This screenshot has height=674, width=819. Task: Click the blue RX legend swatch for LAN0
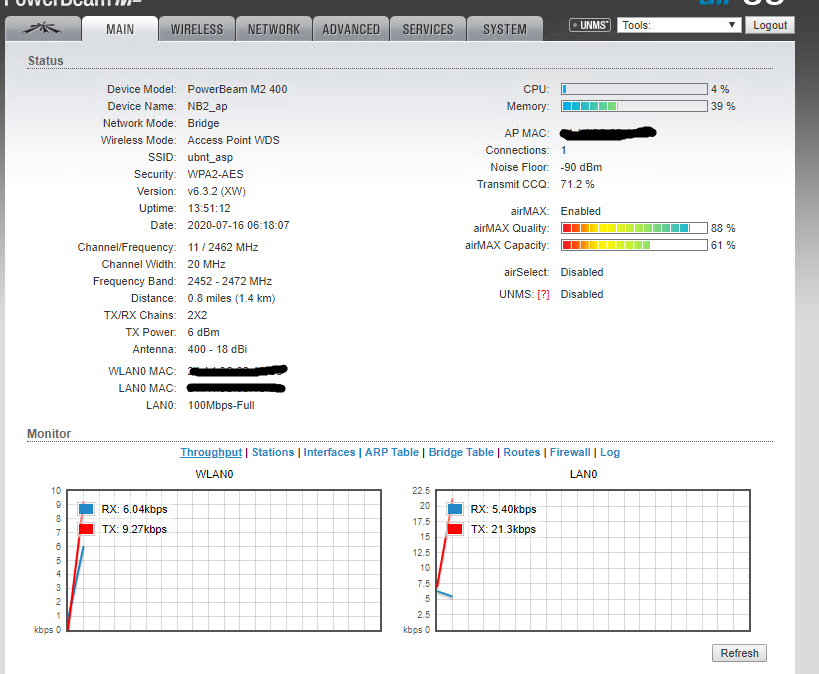coord(455,509)
